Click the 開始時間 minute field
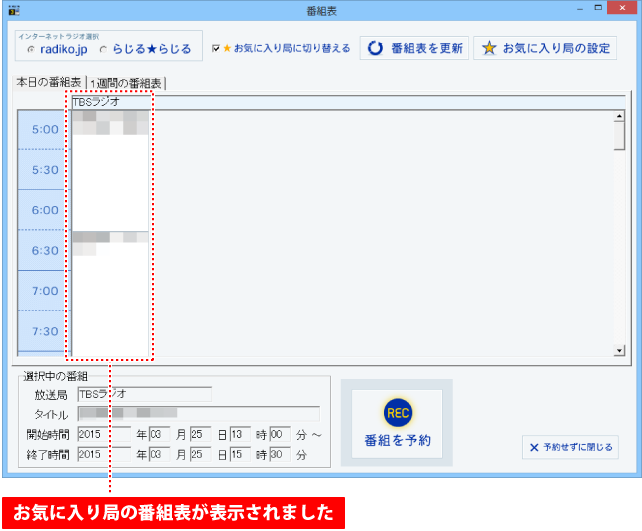The height and width of the screenshot is (531, 642). coord(280,434)
